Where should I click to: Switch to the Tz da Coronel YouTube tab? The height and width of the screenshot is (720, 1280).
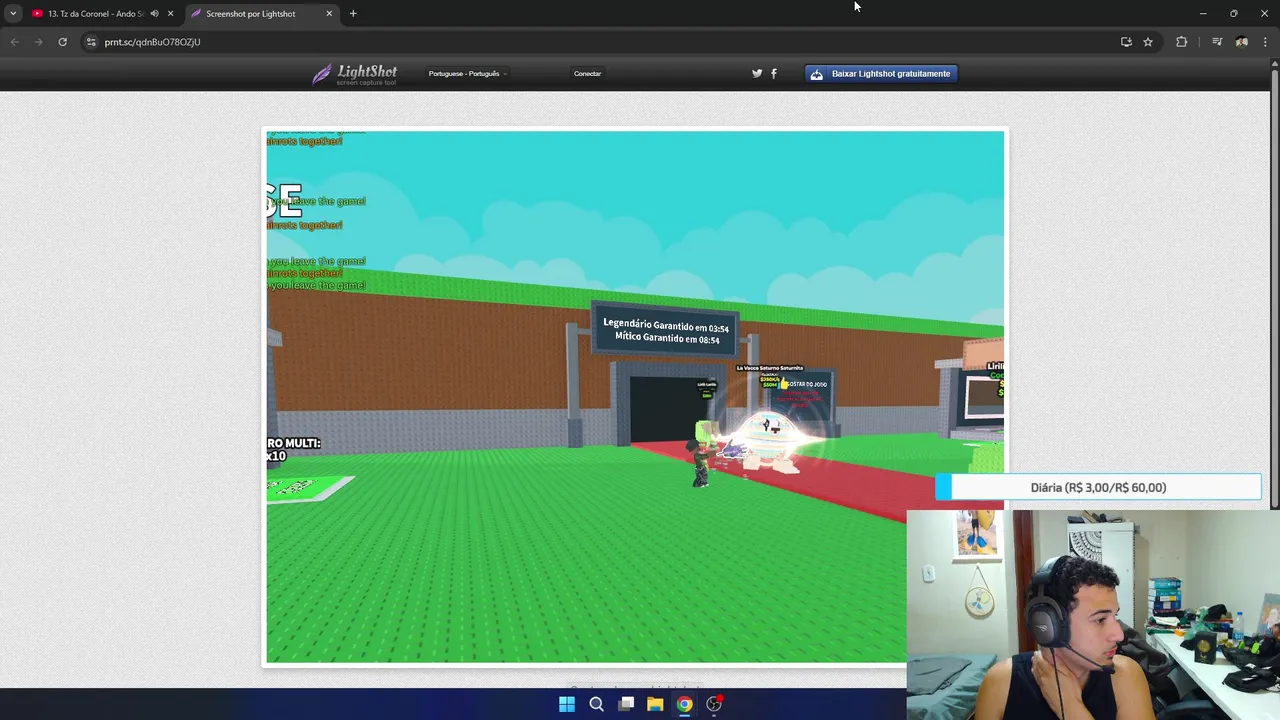point(95,14)
